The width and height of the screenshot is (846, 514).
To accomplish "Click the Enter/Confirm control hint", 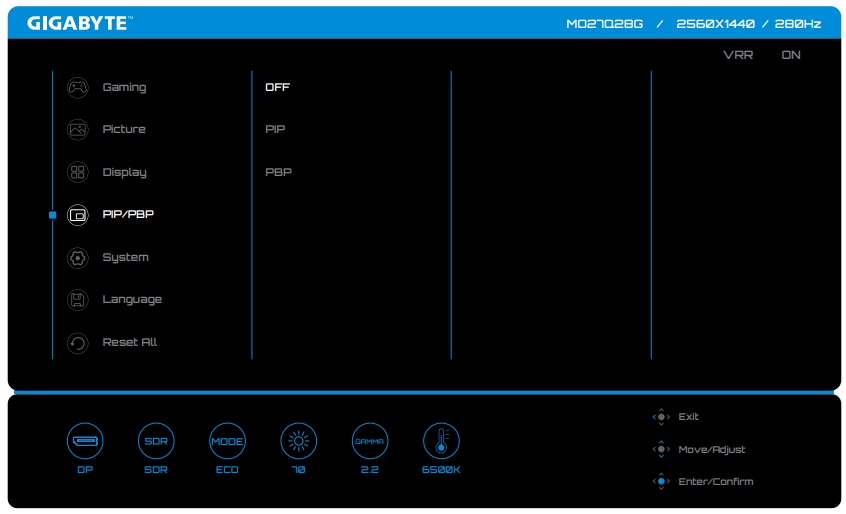I will 715,482.
